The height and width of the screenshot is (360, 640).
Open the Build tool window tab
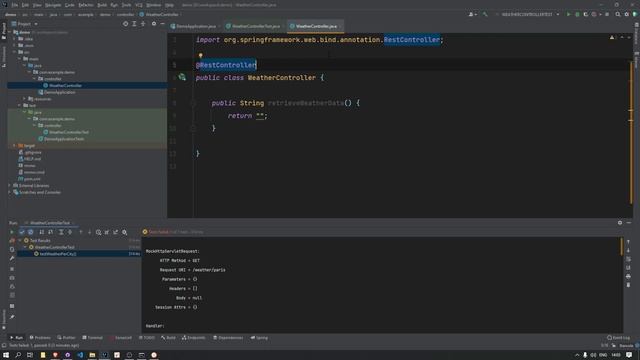168,338
